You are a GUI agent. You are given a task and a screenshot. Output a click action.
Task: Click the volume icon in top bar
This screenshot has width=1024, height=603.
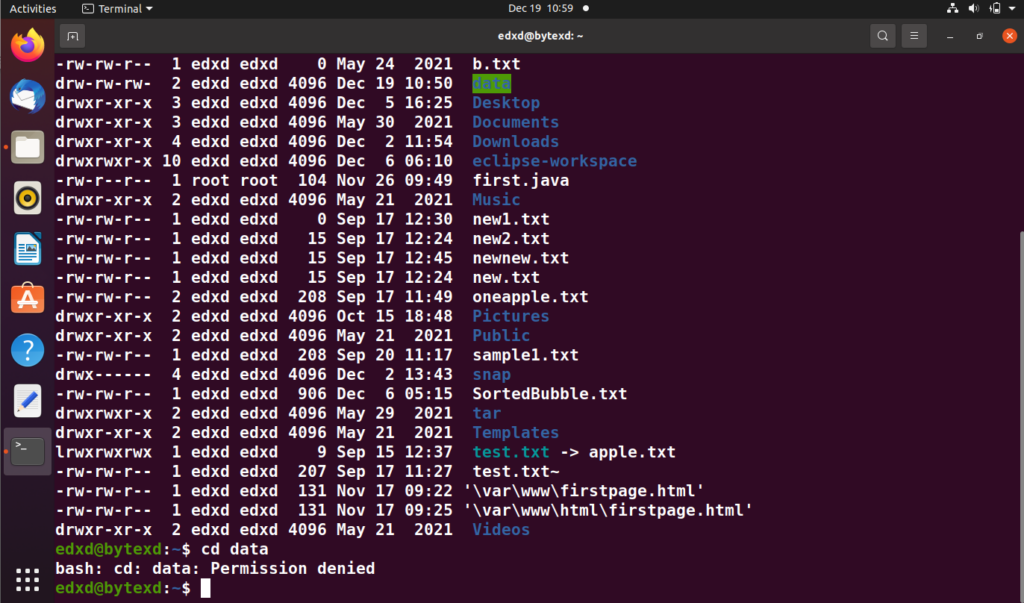tap(974, 8)
